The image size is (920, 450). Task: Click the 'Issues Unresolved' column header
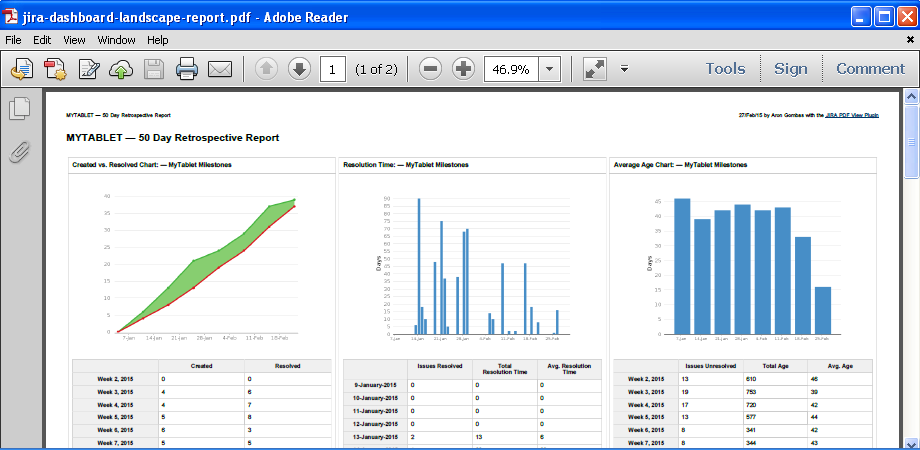point(711,366)
